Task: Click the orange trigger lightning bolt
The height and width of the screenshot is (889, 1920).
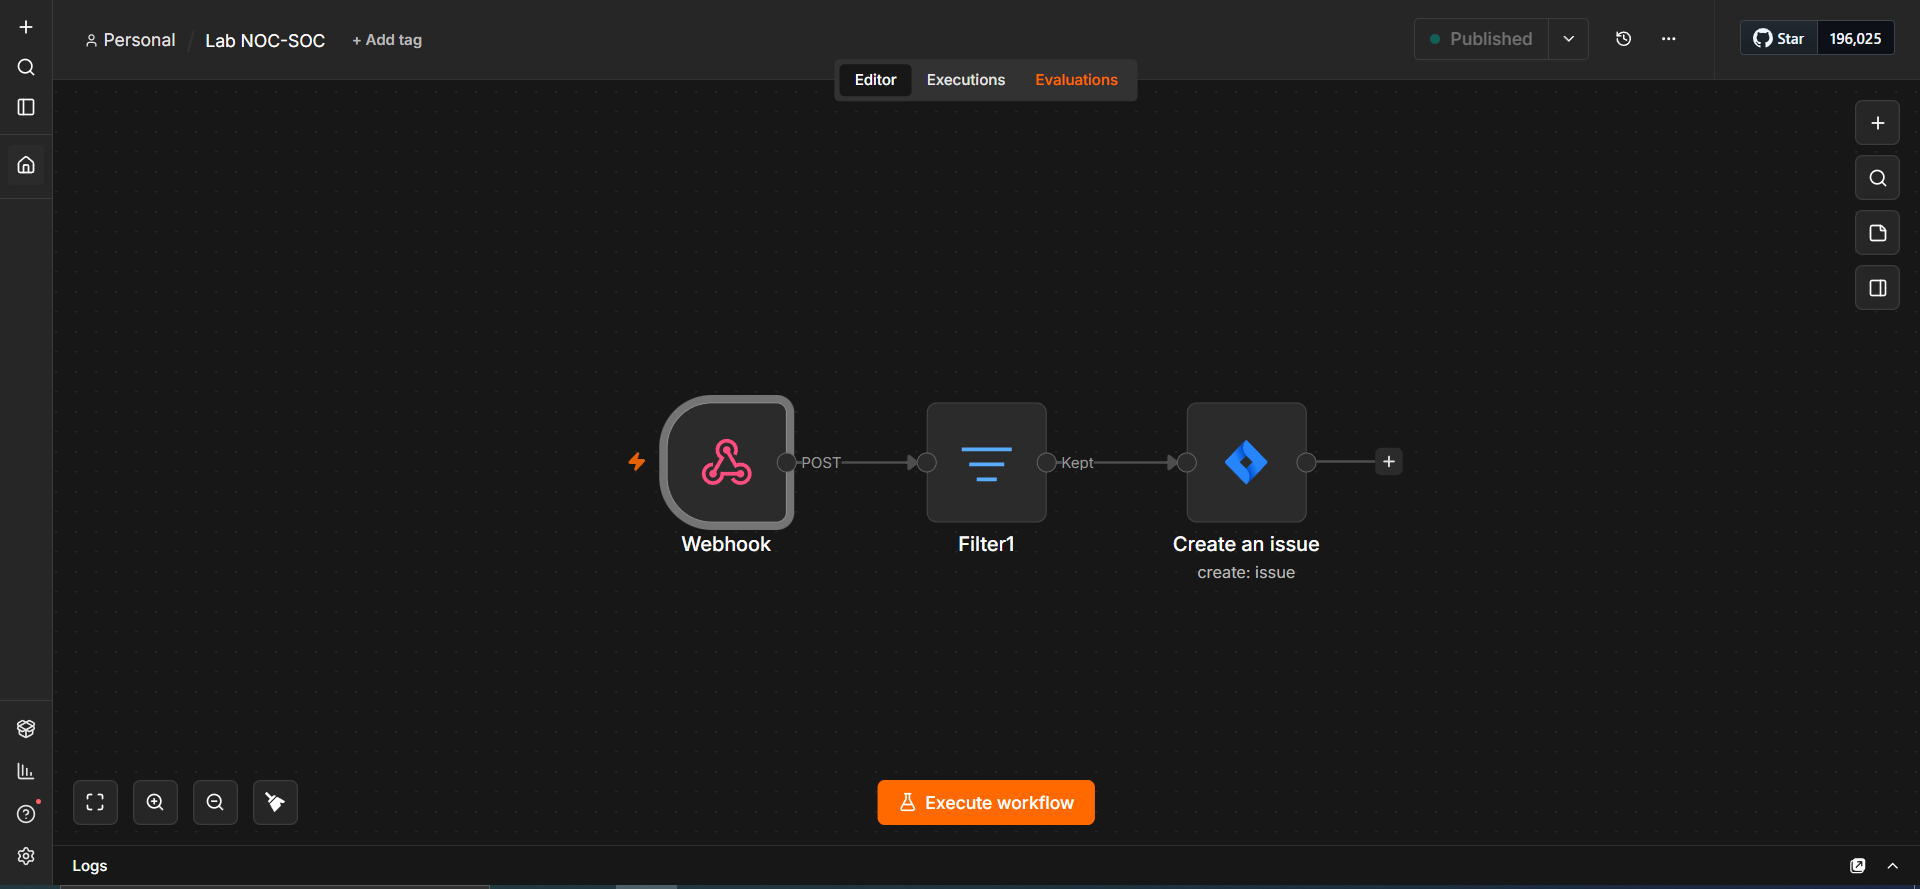Action: (637, 462)
